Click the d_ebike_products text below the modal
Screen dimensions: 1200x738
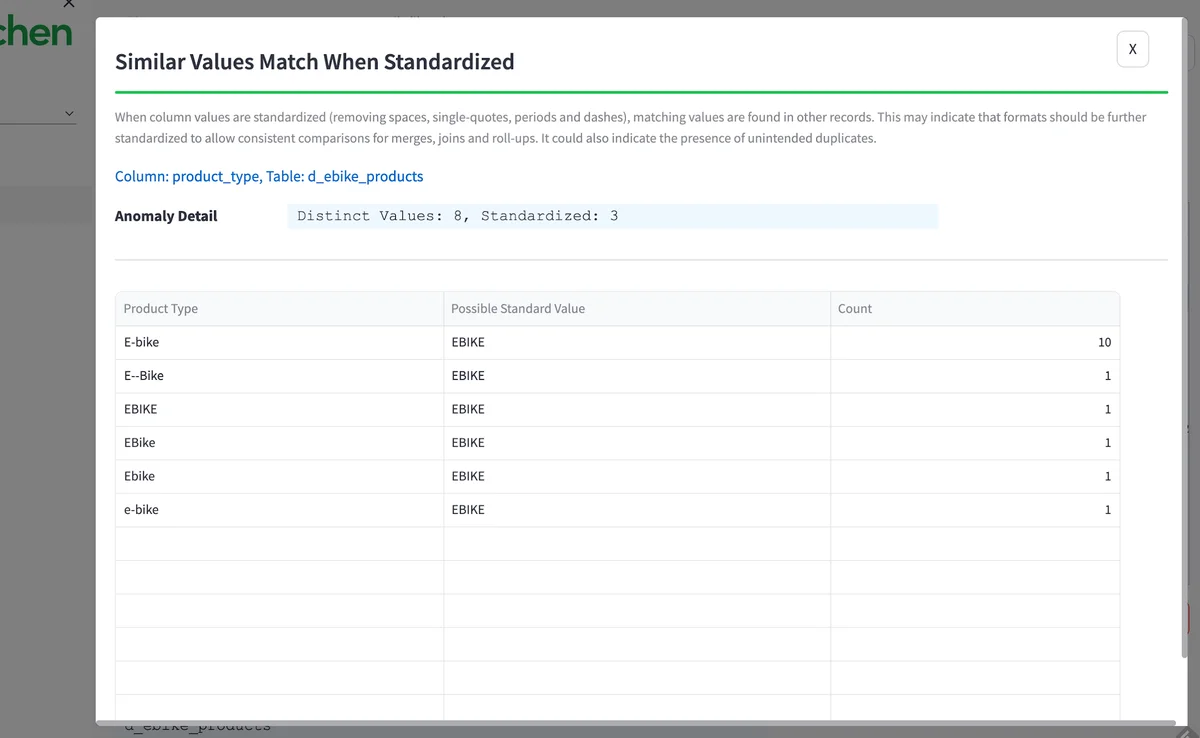[196, 726]
